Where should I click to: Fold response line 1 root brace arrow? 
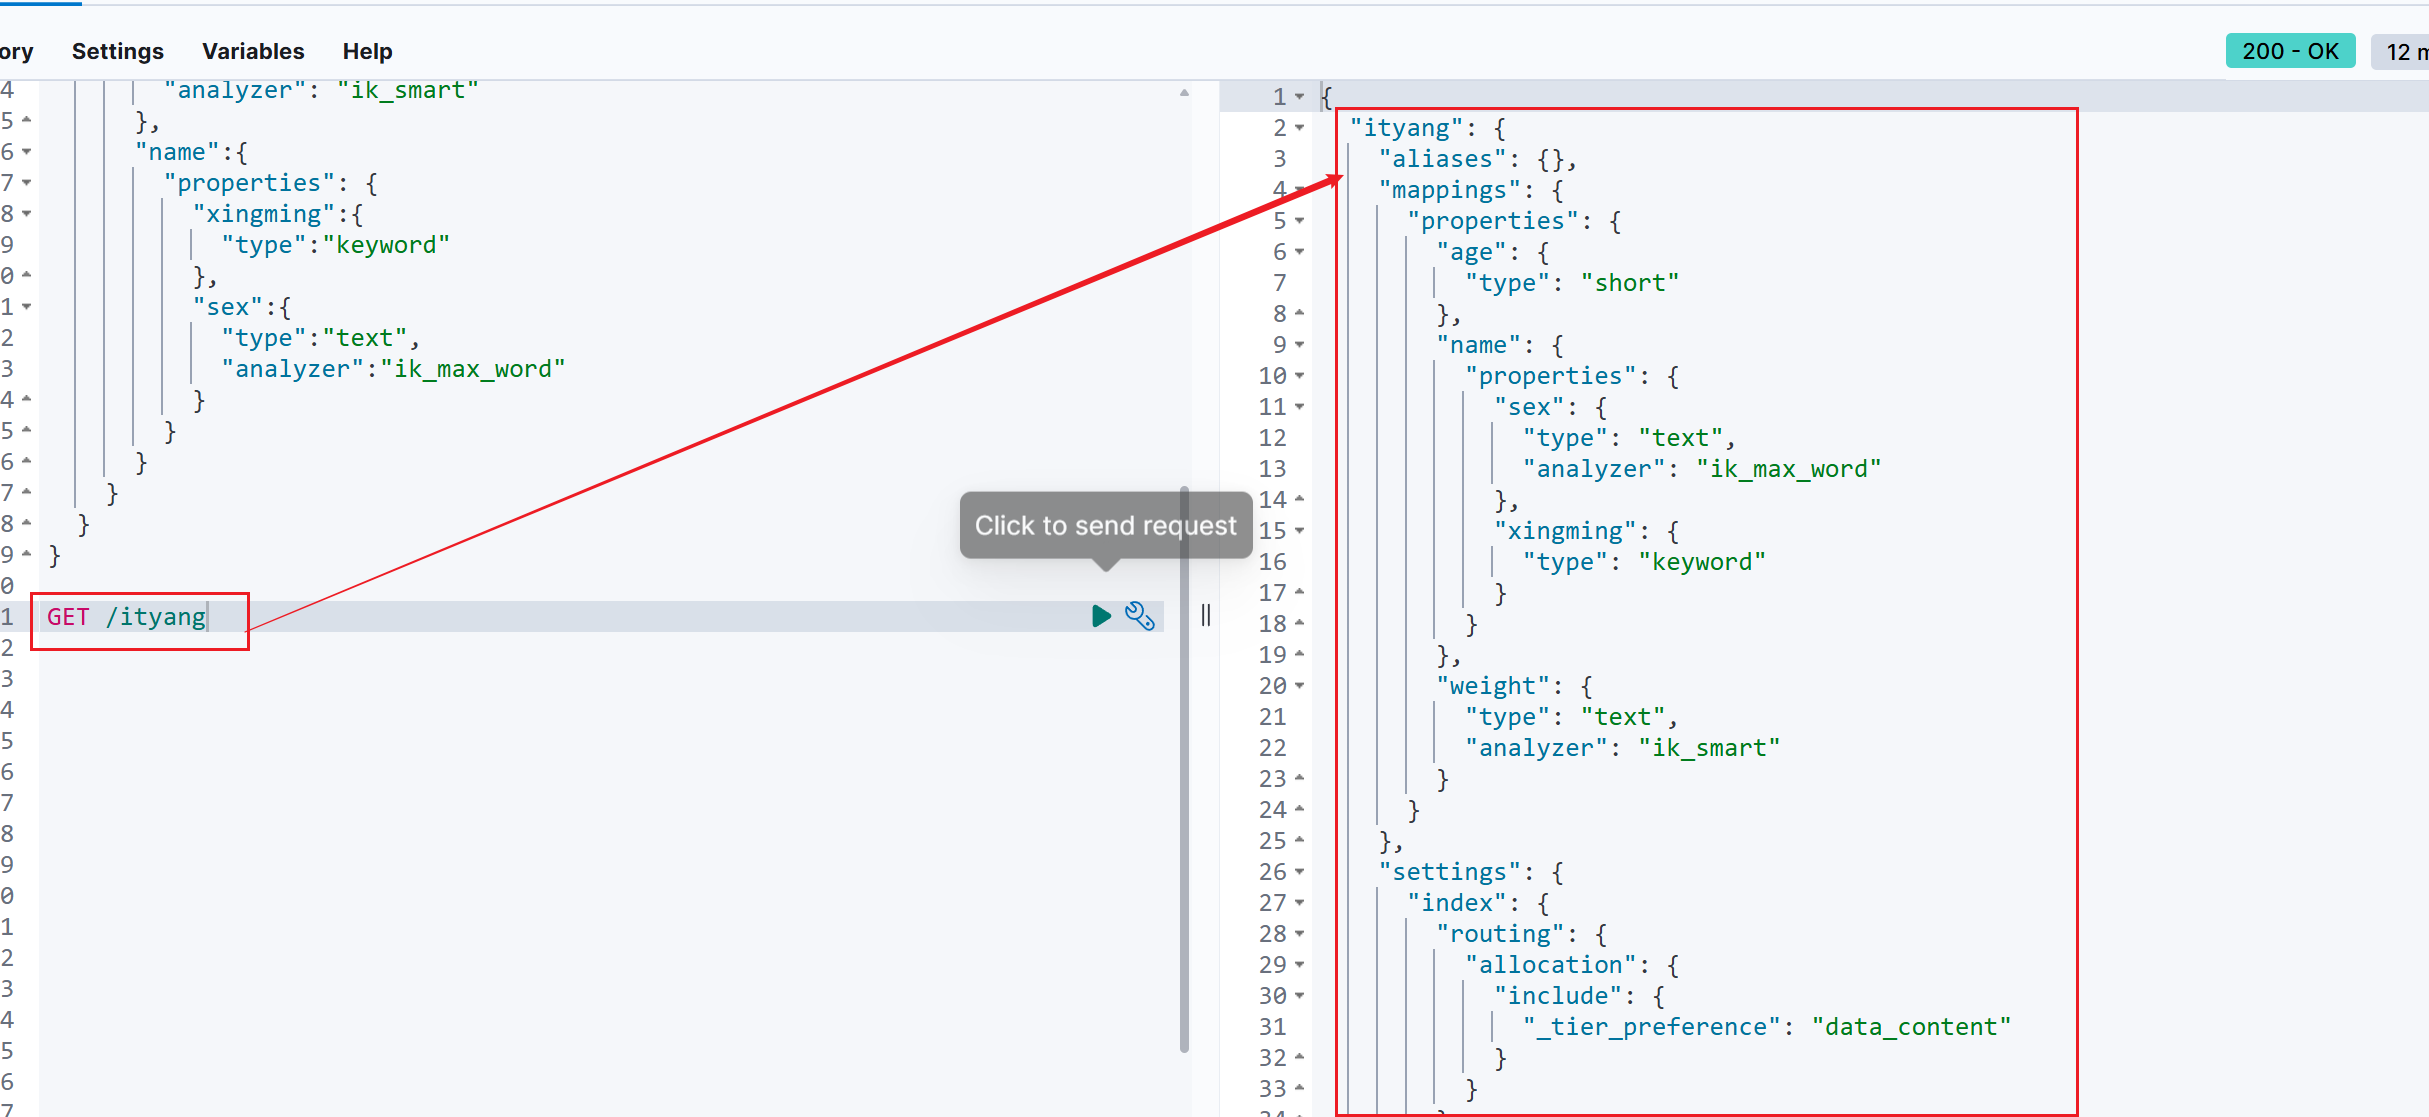tap(1300, 97)
